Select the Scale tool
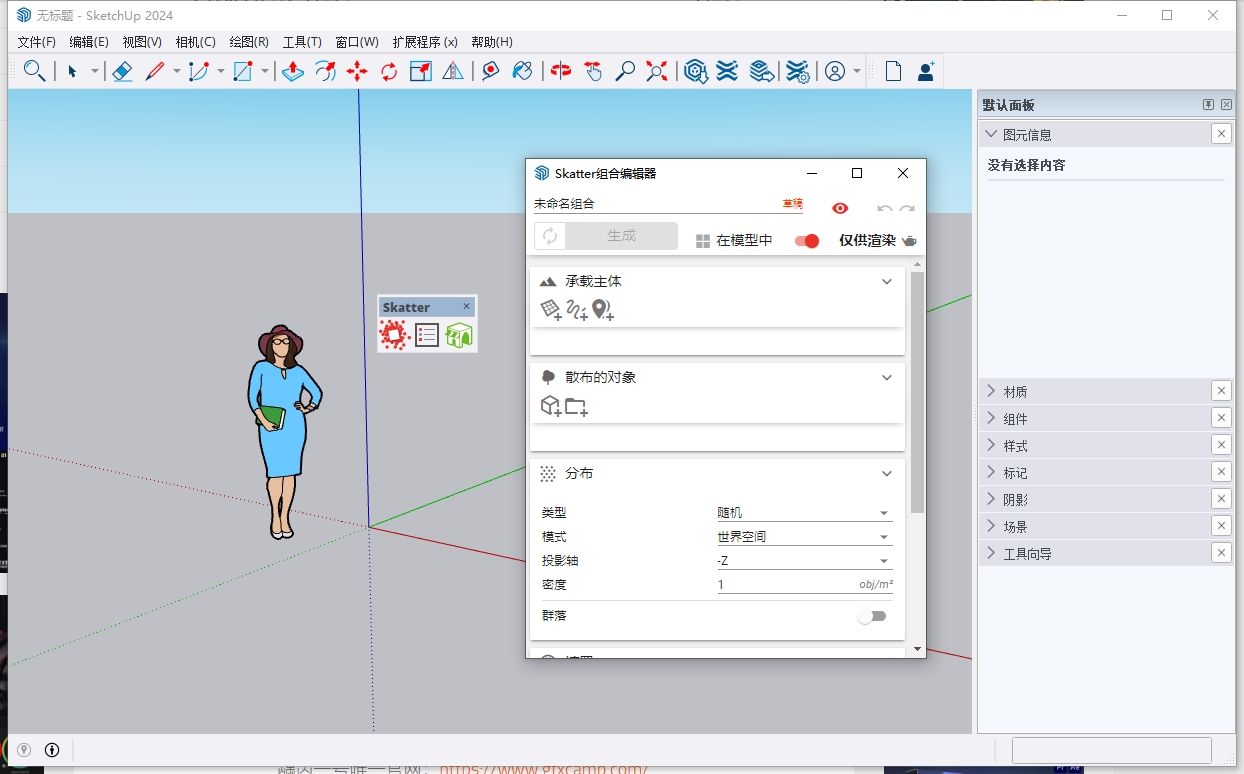Viewport: 1244px width, 774px height. (x=421, y=71)
